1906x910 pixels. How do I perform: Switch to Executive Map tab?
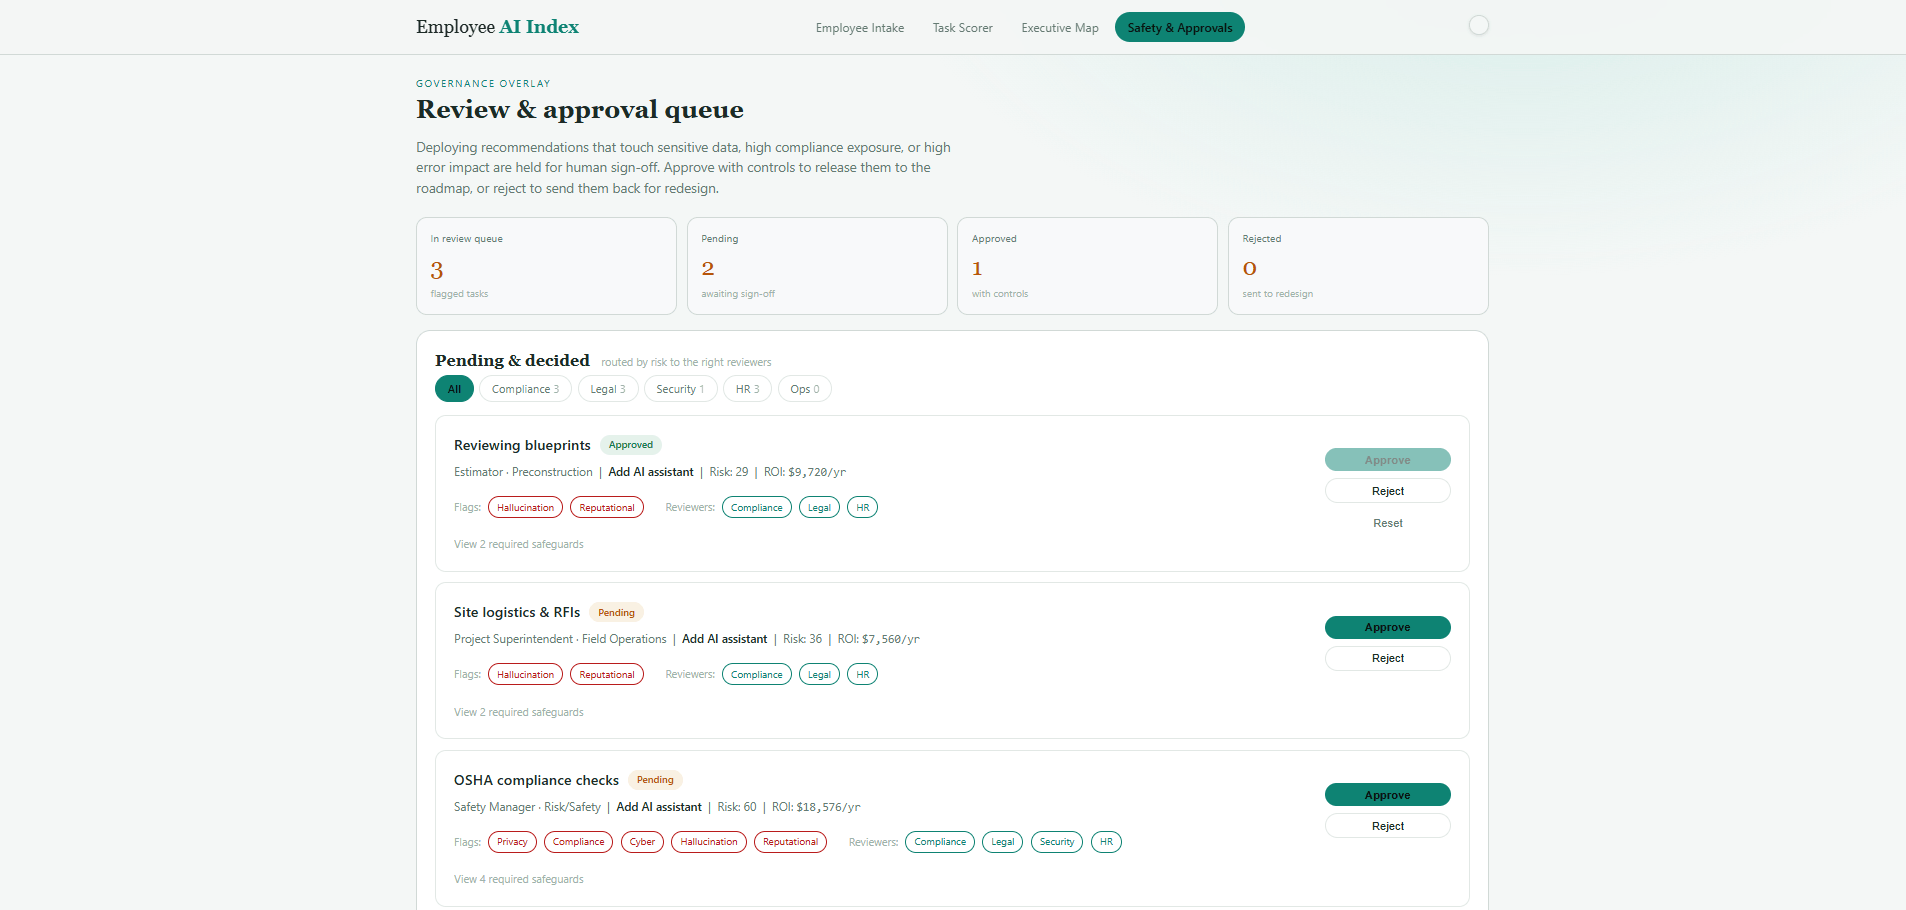1060,28
